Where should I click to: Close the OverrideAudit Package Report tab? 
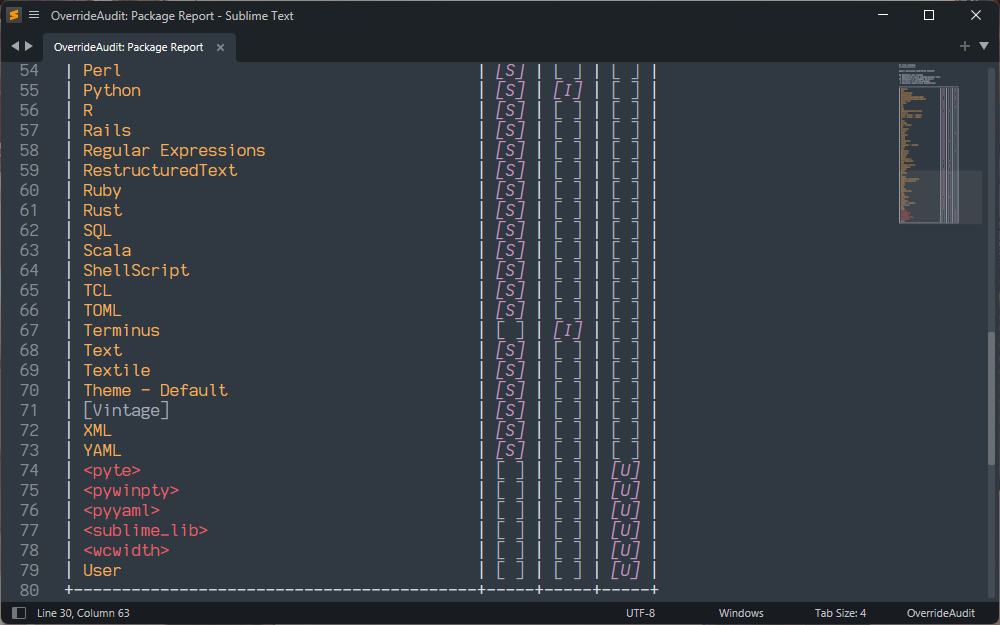[220, 47]
